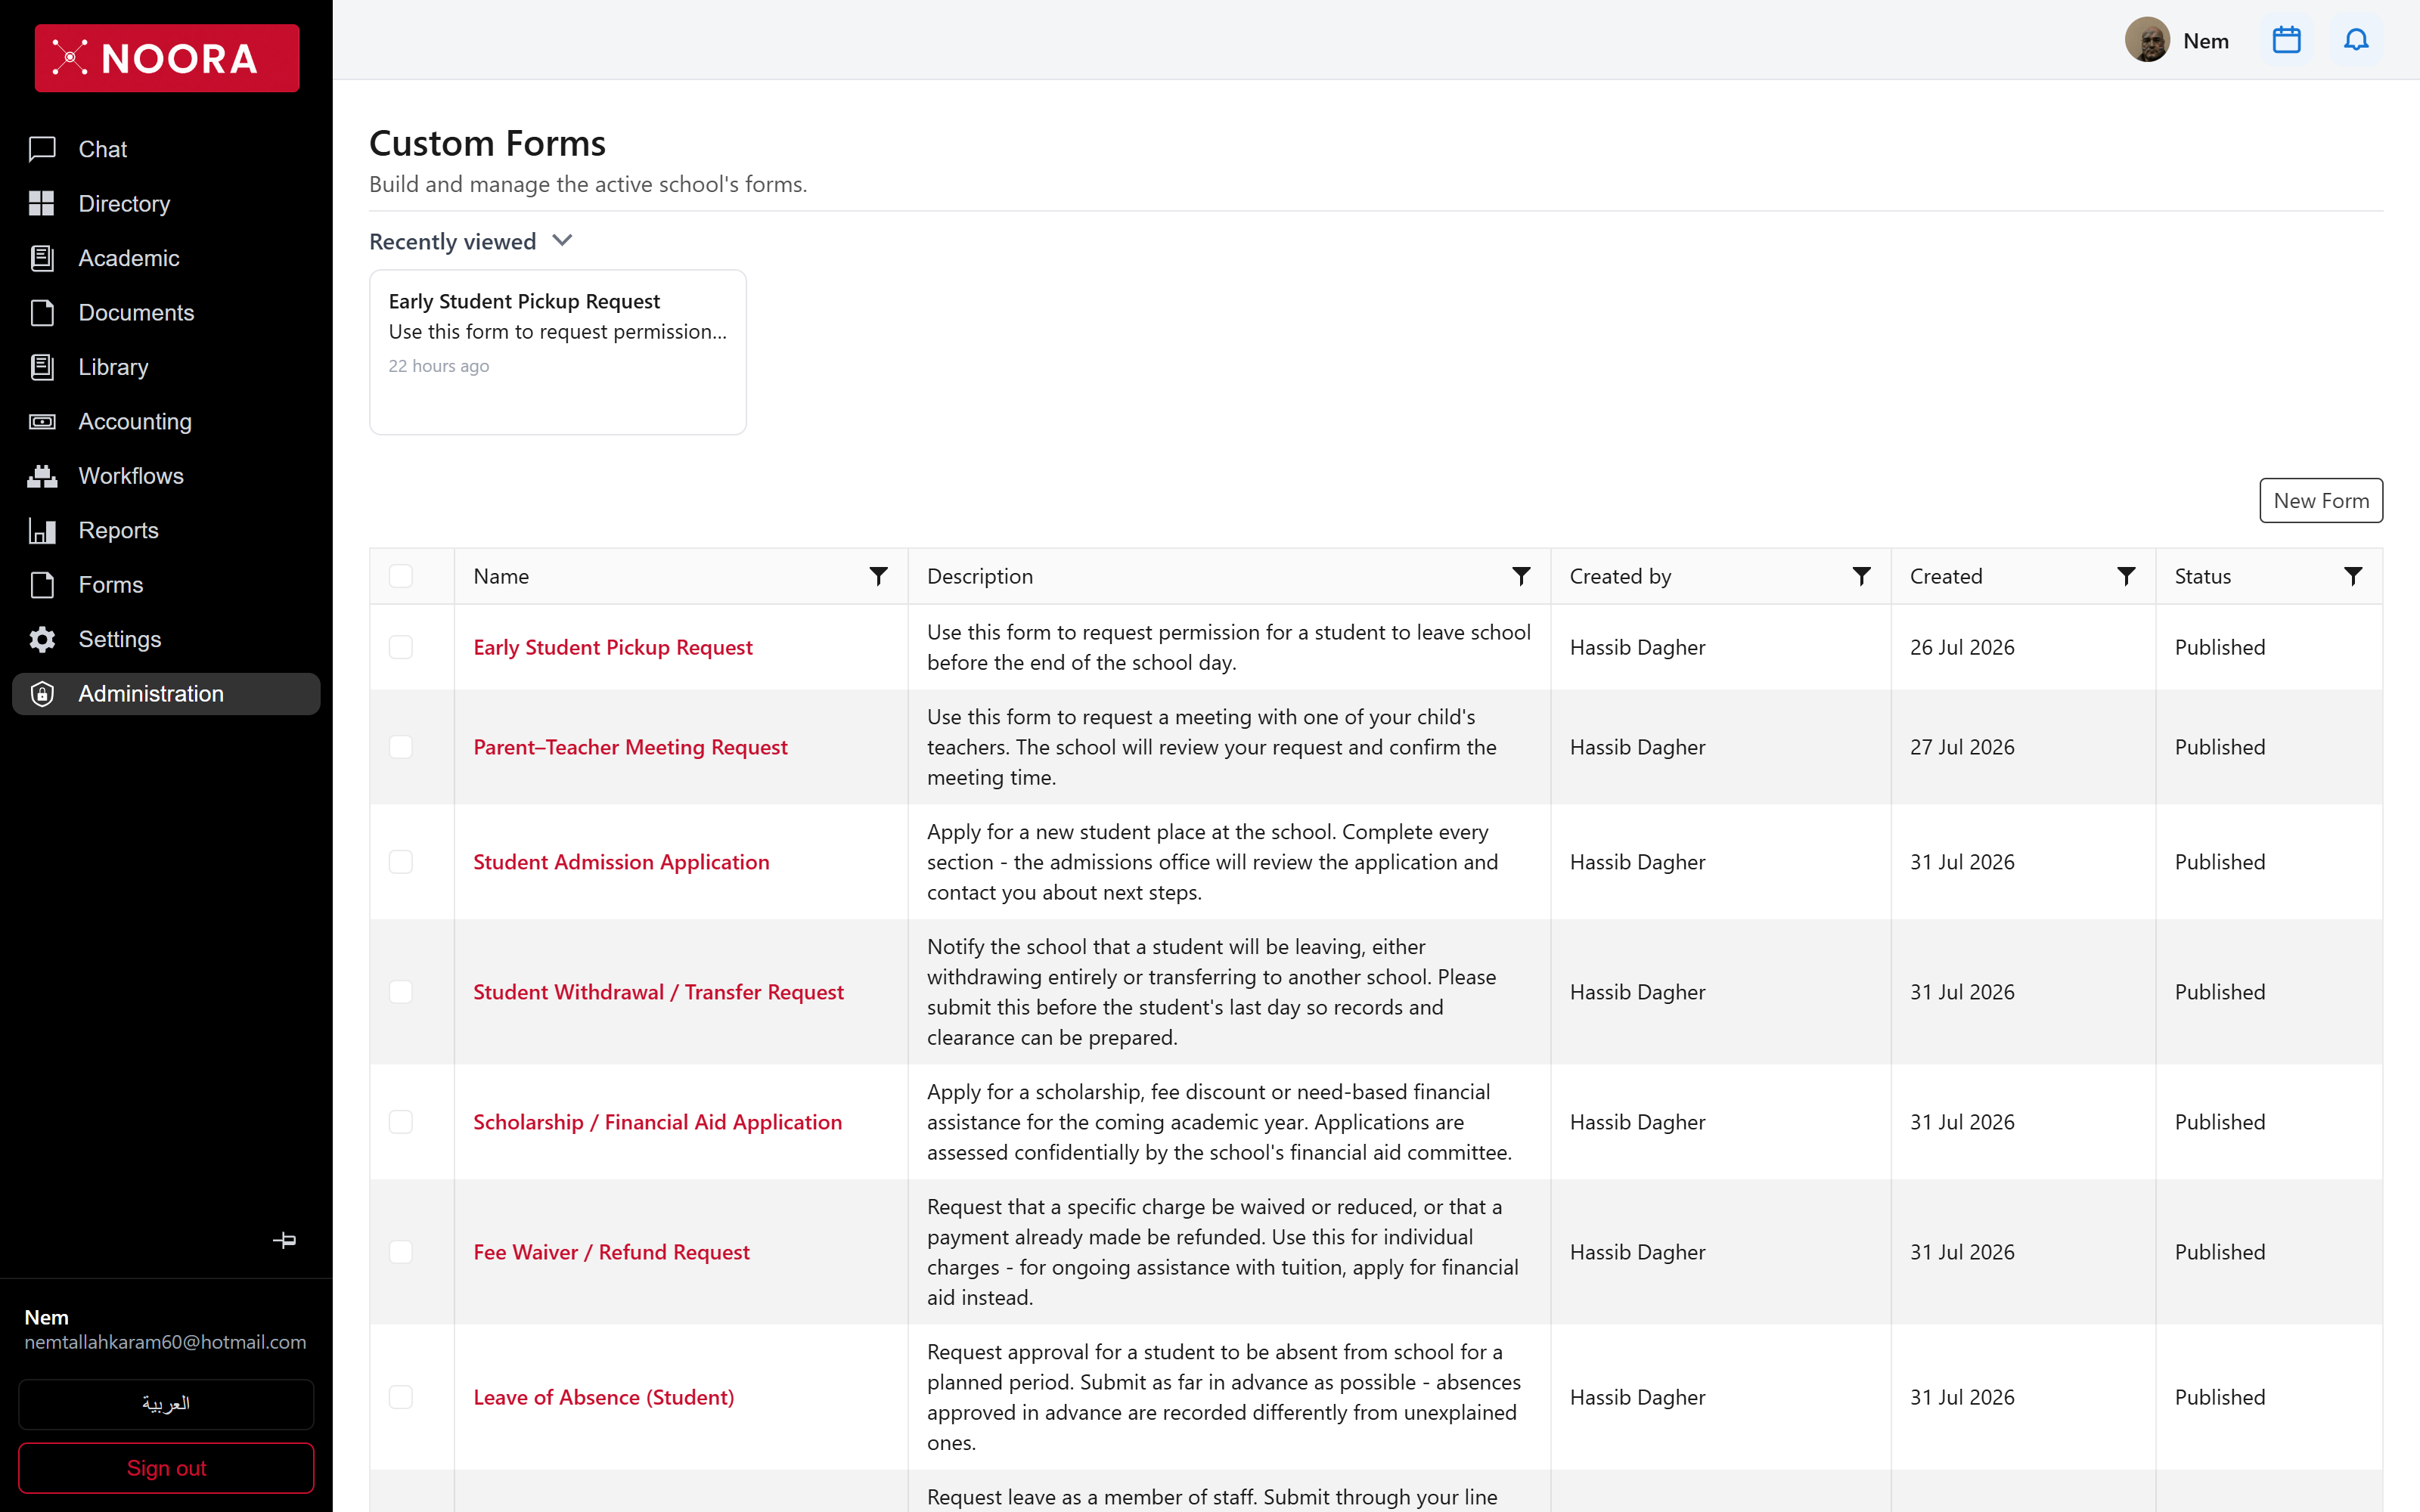Check the Parent–Teacher Meeting Request row

pos(401,747)
